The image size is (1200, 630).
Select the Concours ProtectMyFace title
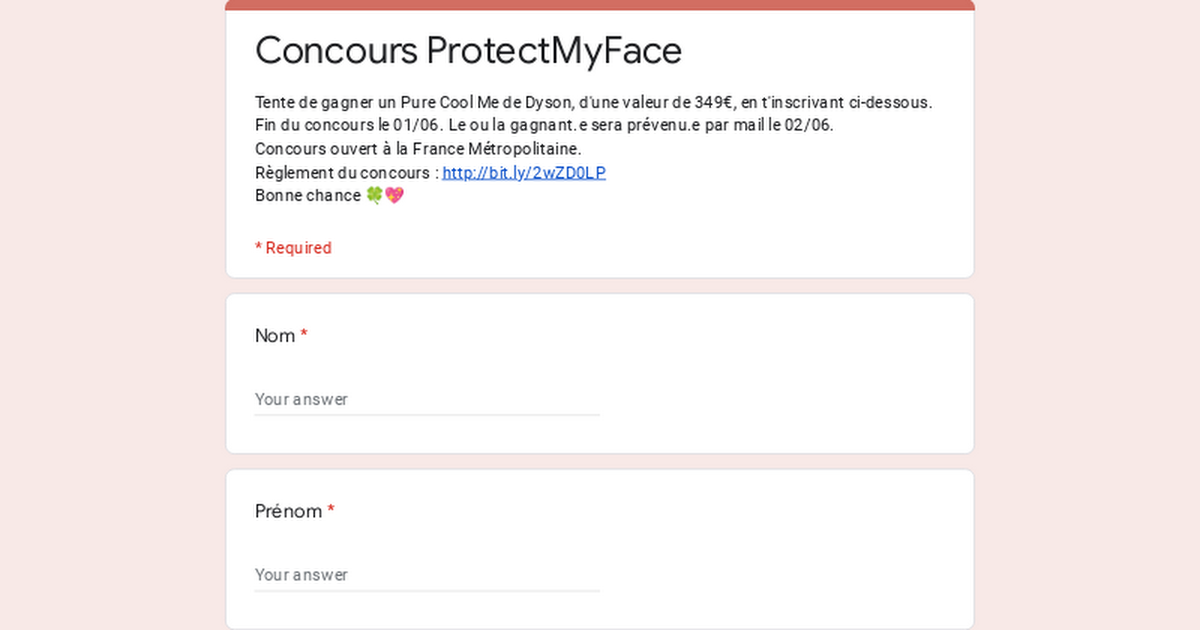(468, 50)
